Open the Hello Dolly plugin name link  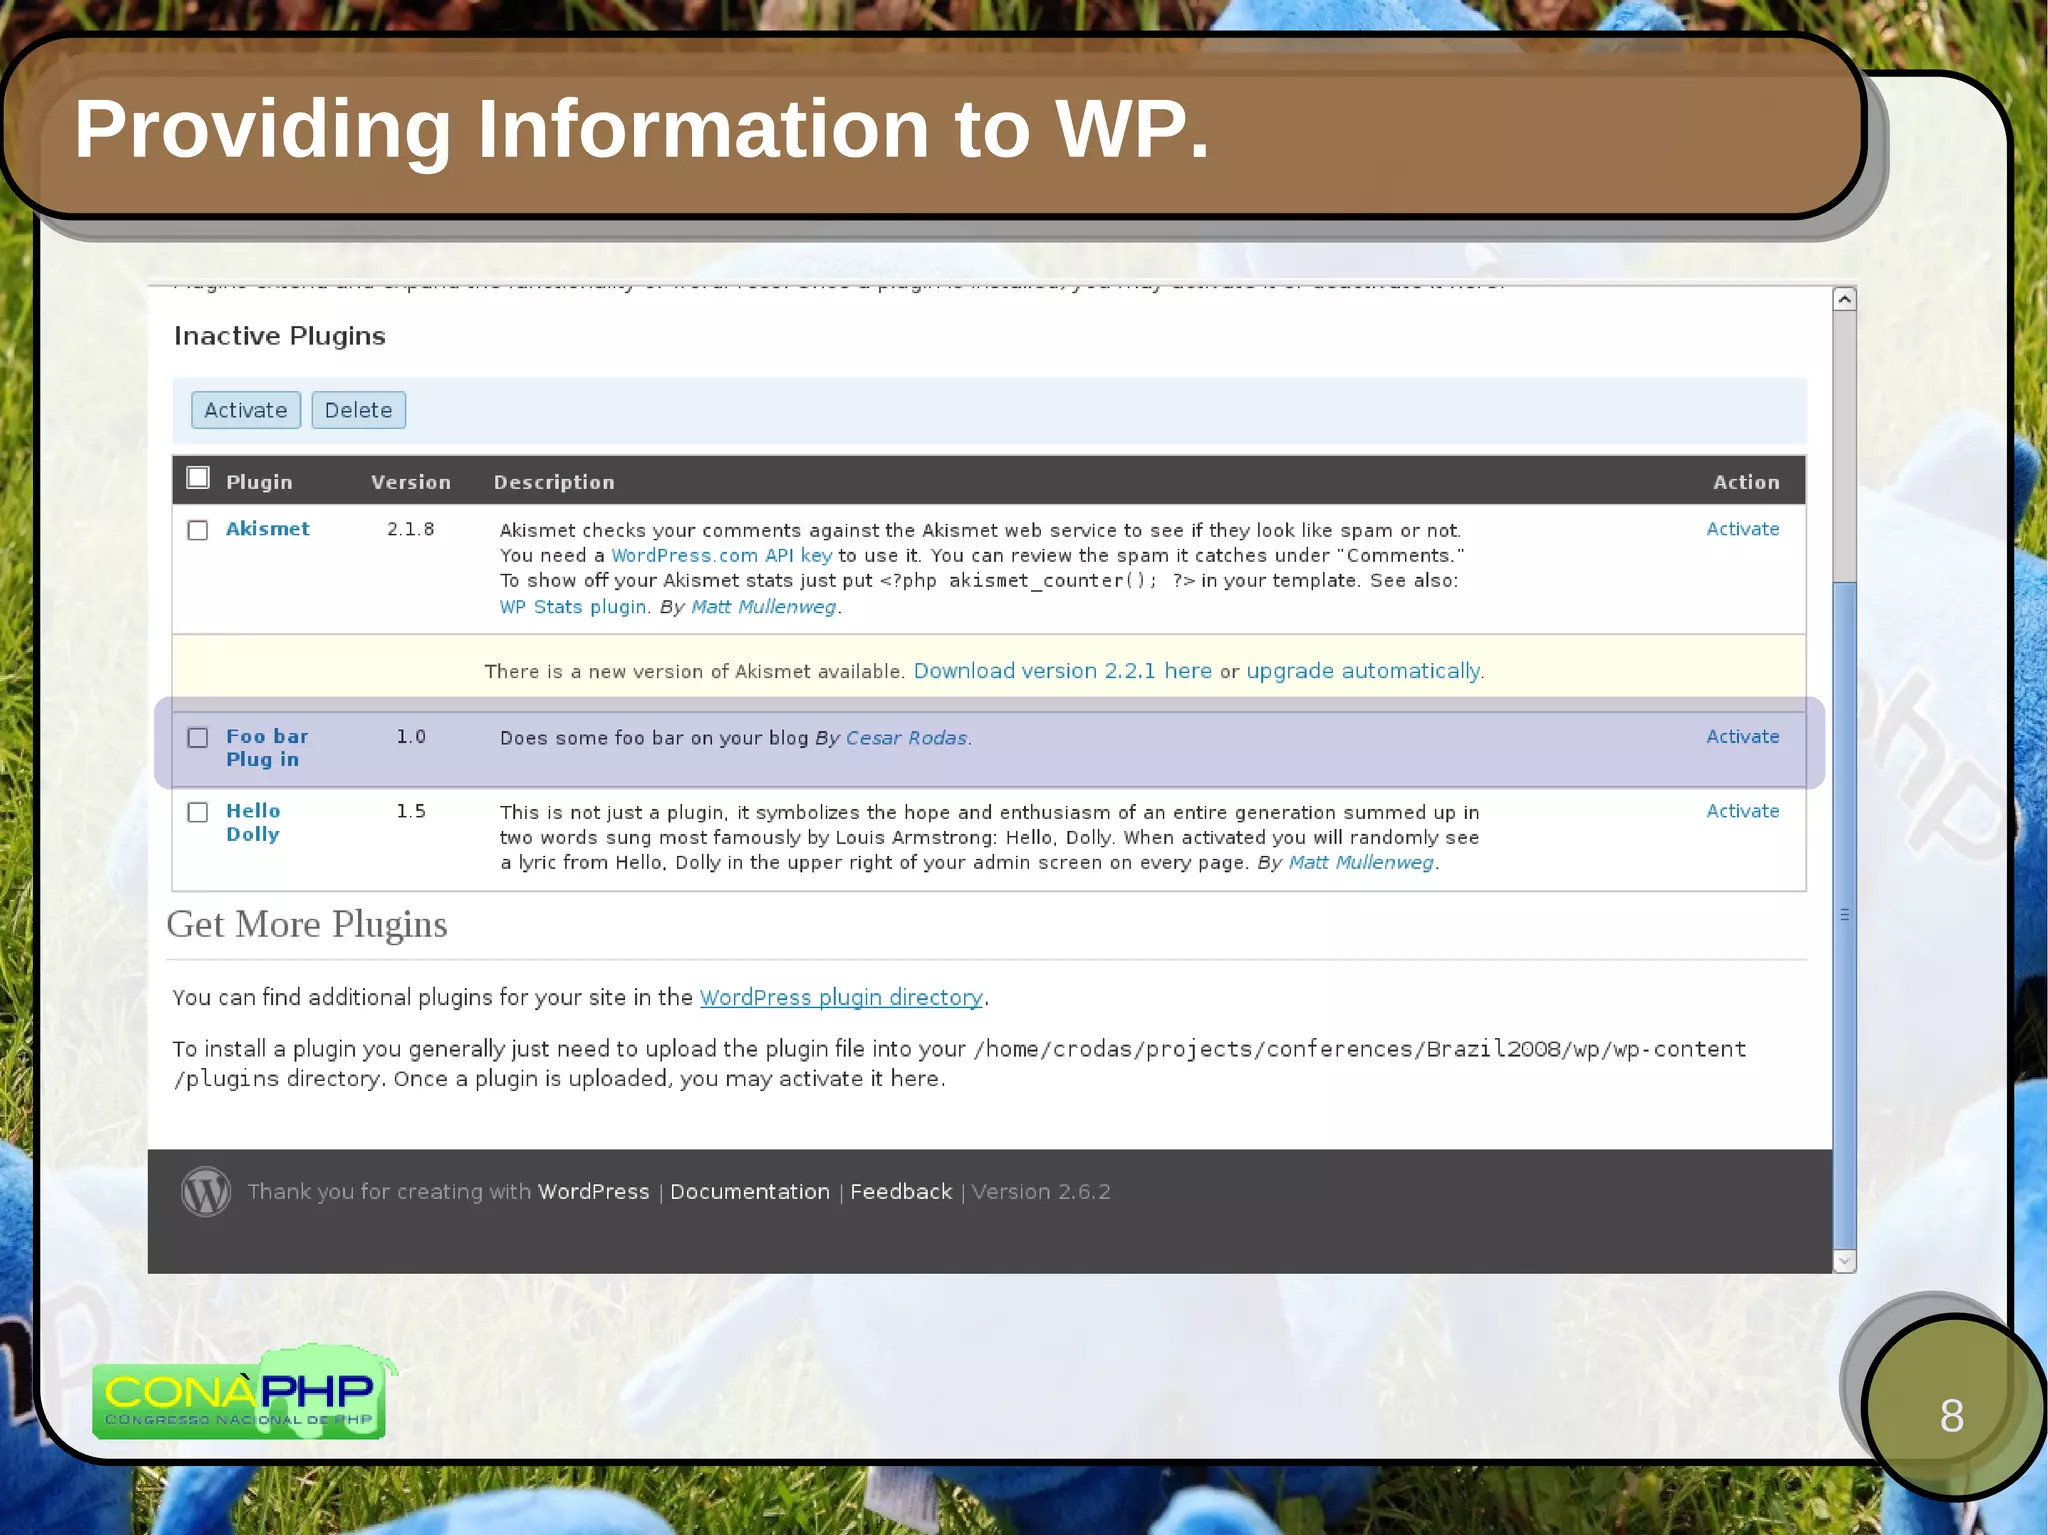point(253,822)
